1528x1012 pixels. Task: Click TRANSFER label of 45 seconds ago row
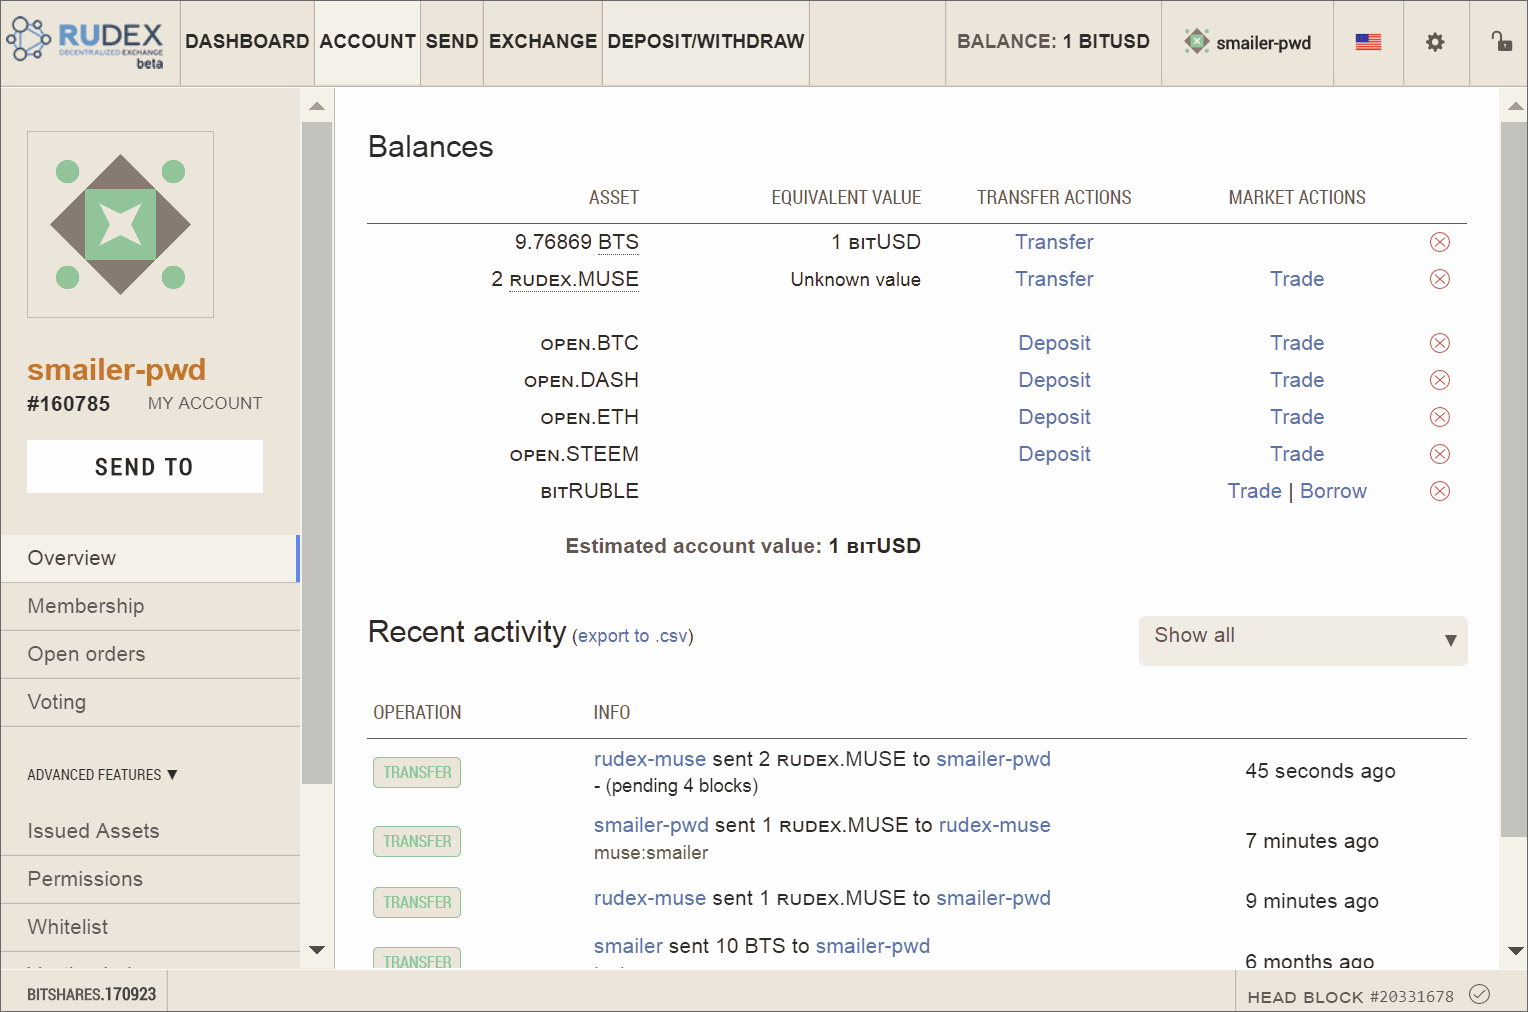(417, 772)
